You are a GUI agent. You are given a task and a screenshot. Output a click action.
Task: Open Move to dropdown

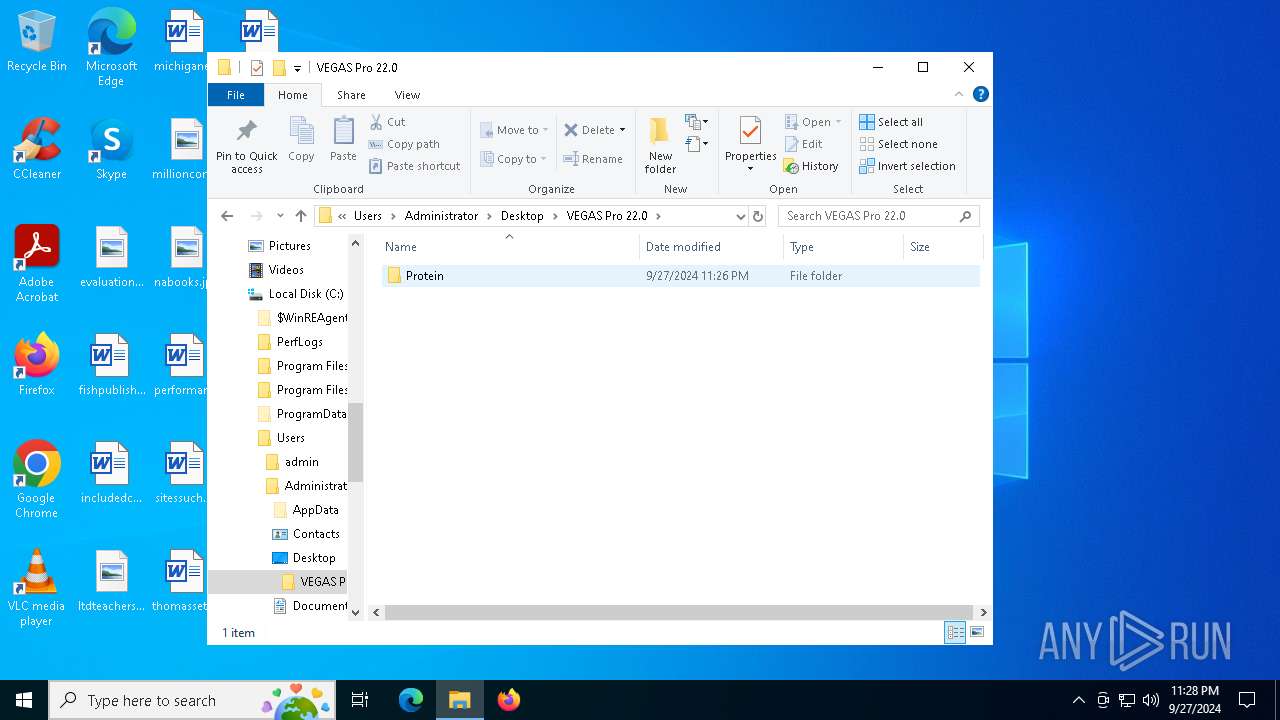(x=514, y=130)
